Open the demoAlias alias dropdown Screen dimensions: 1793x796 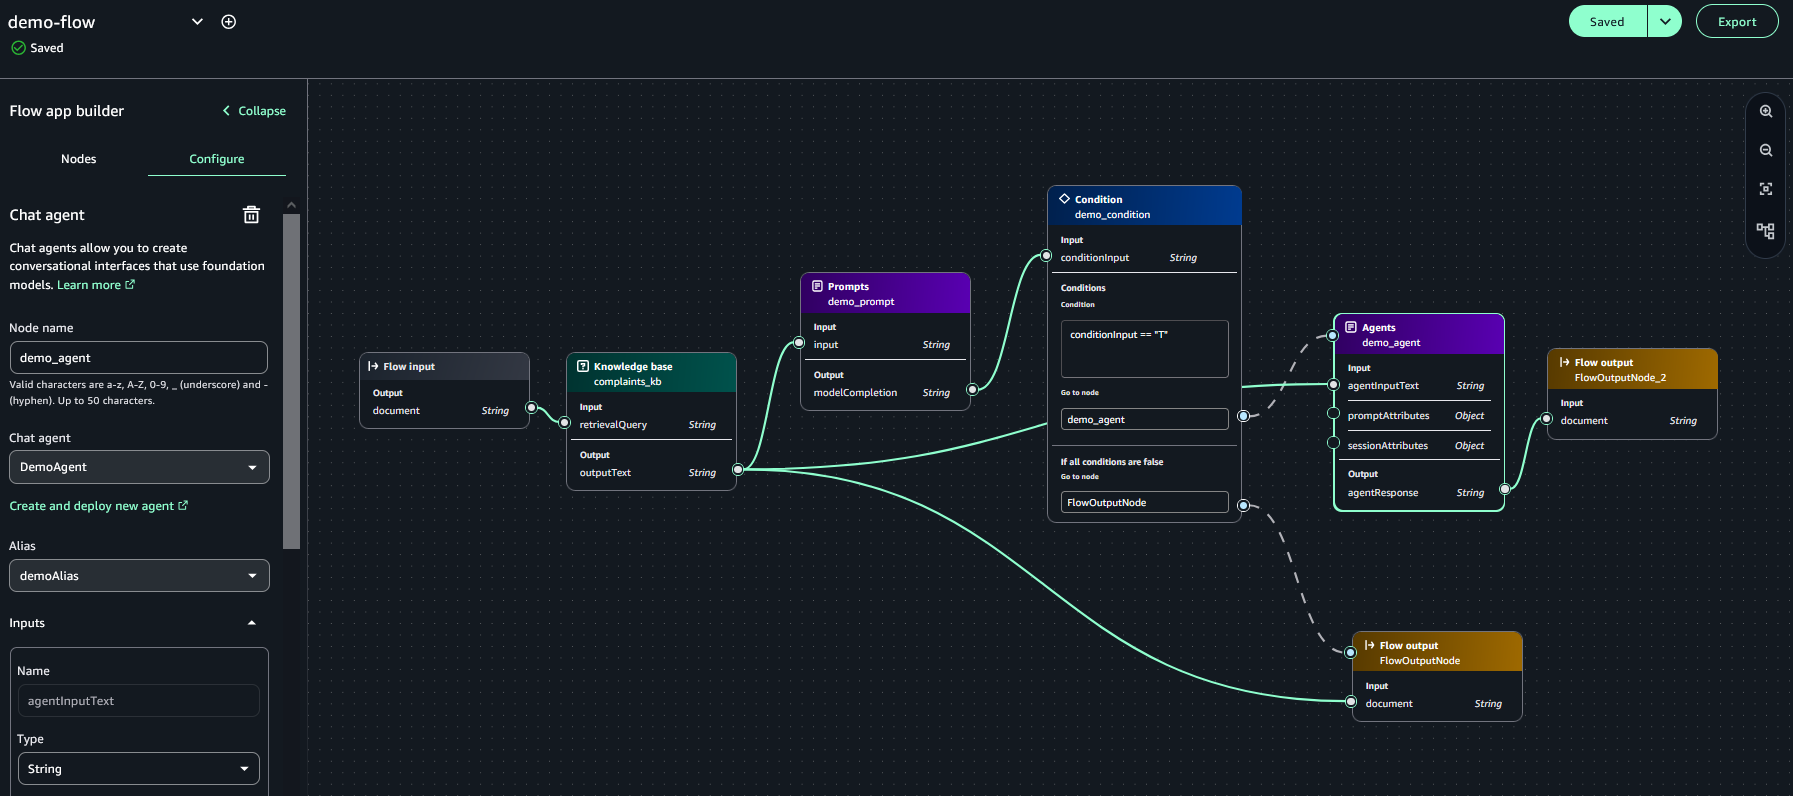[x=139, y=576]
